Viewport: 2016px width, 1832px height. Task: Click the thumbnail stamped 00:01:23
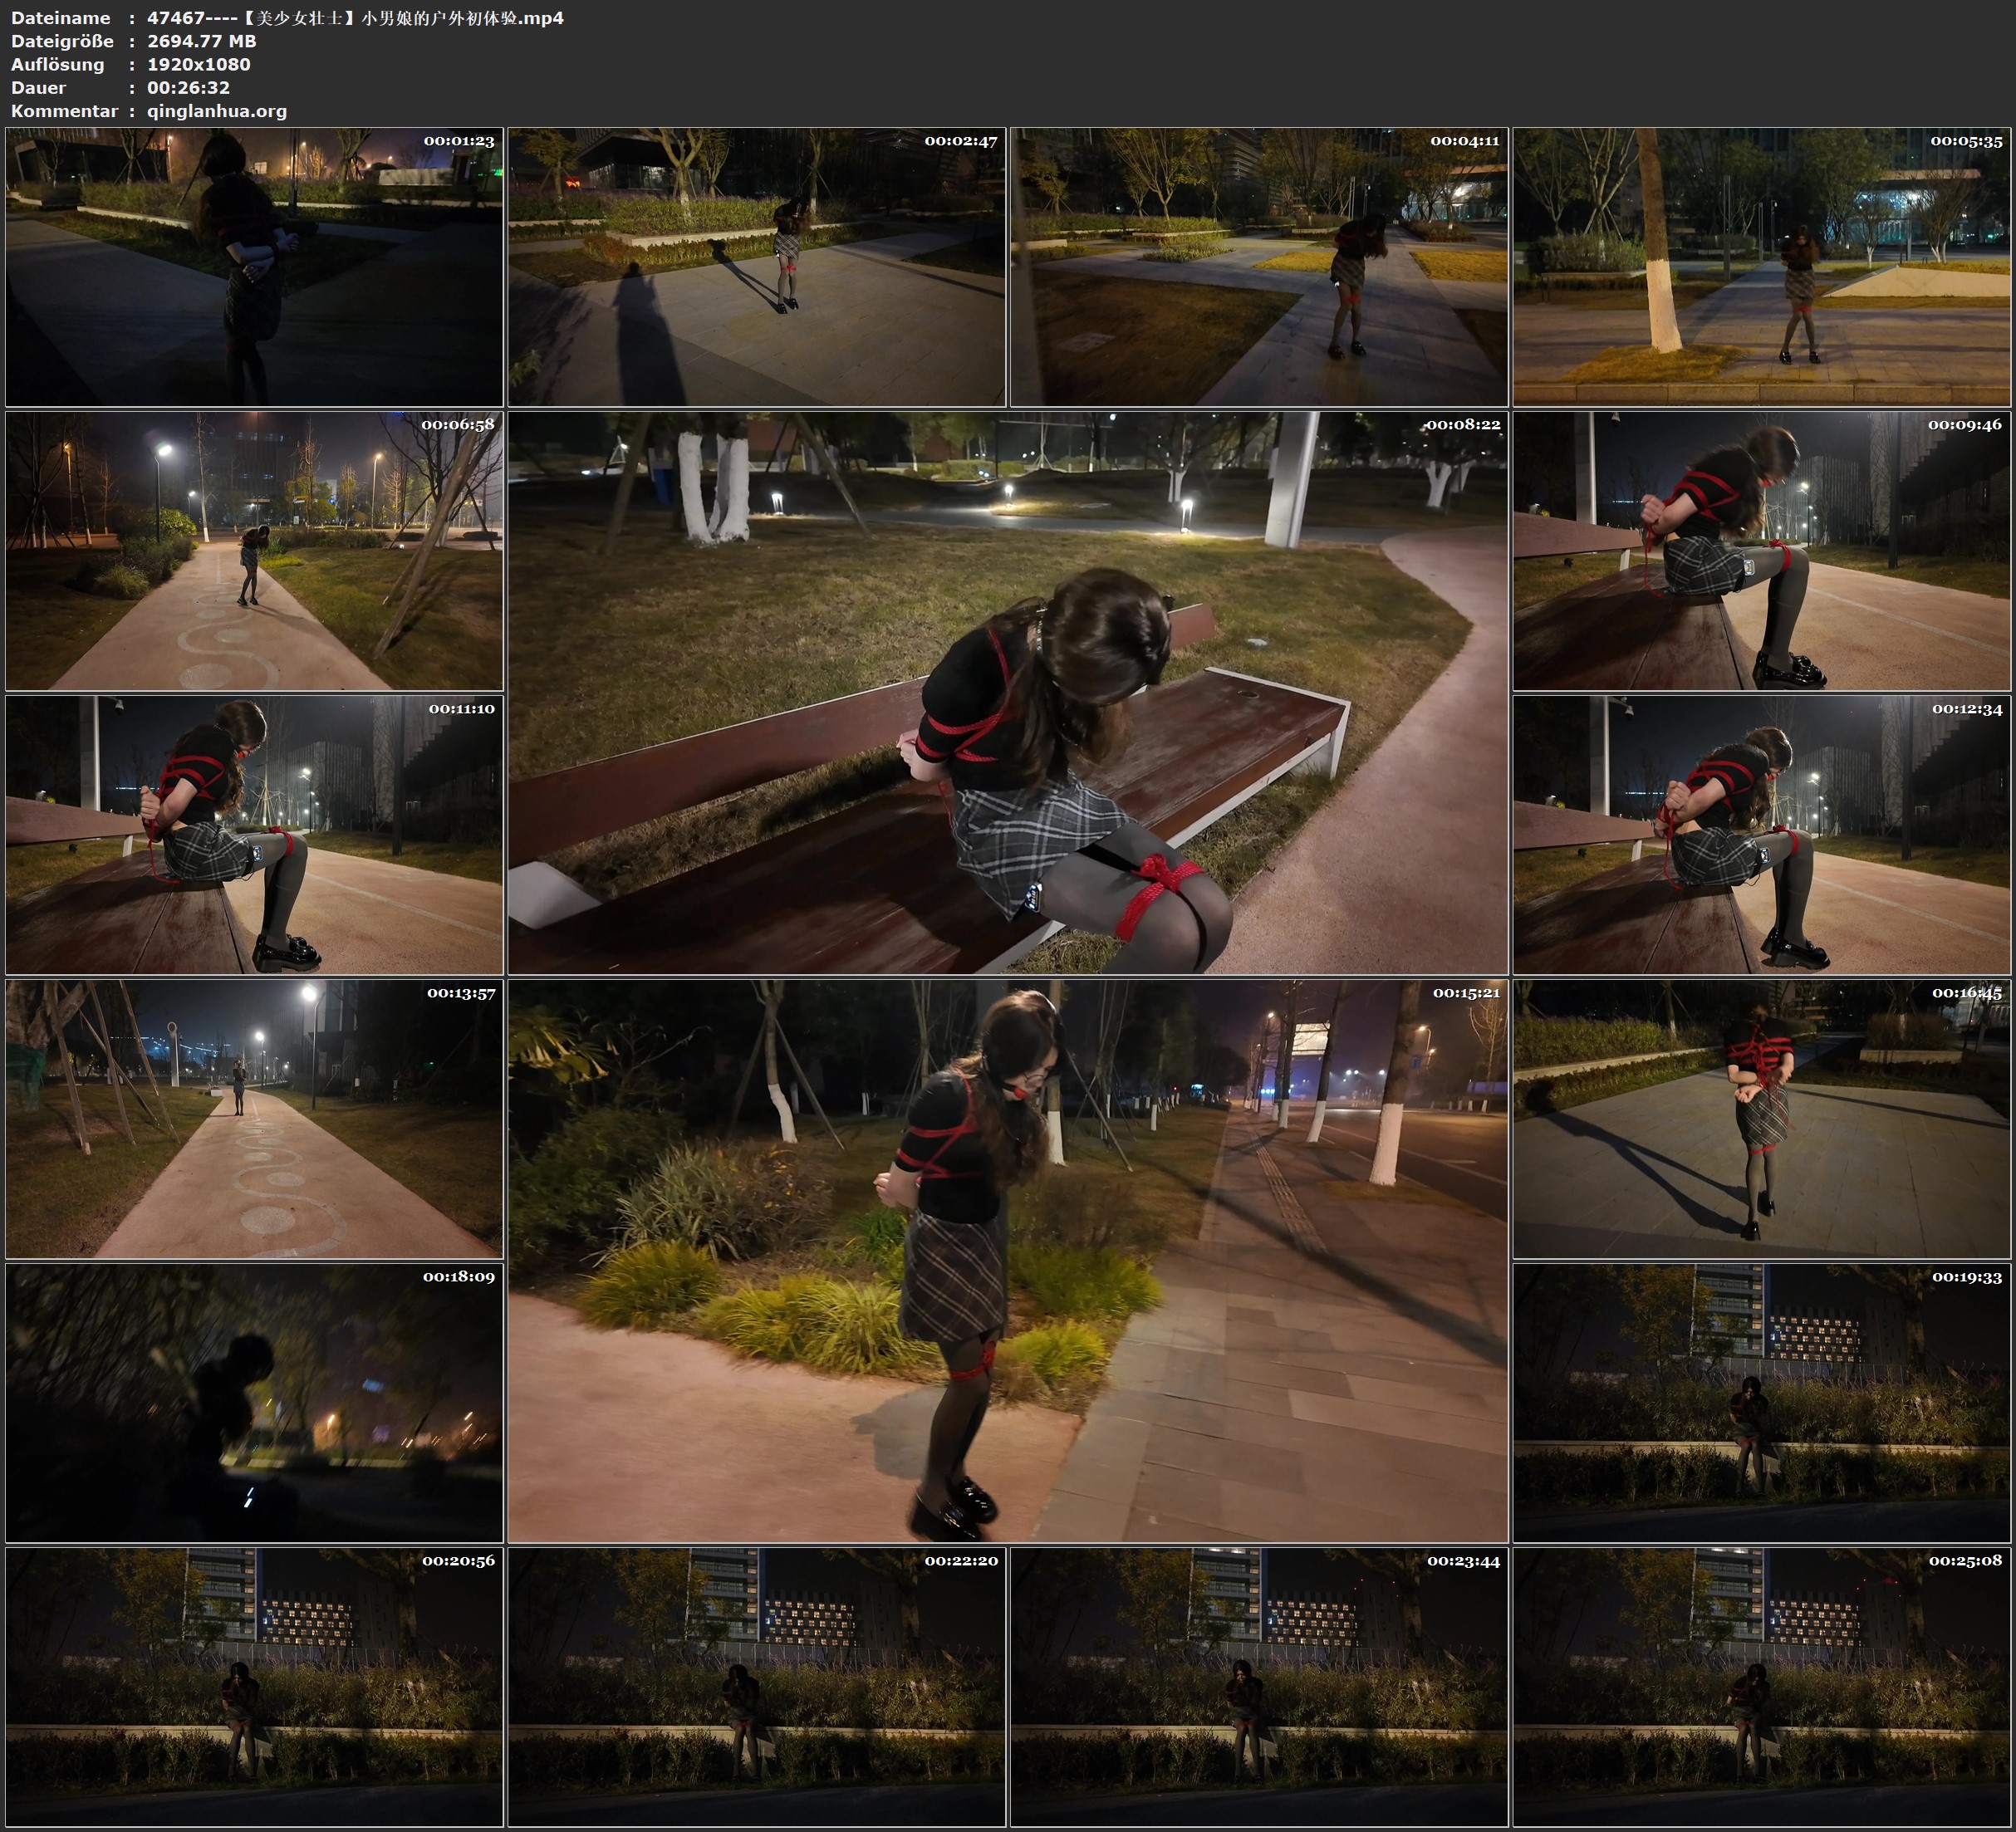[254, 266]
